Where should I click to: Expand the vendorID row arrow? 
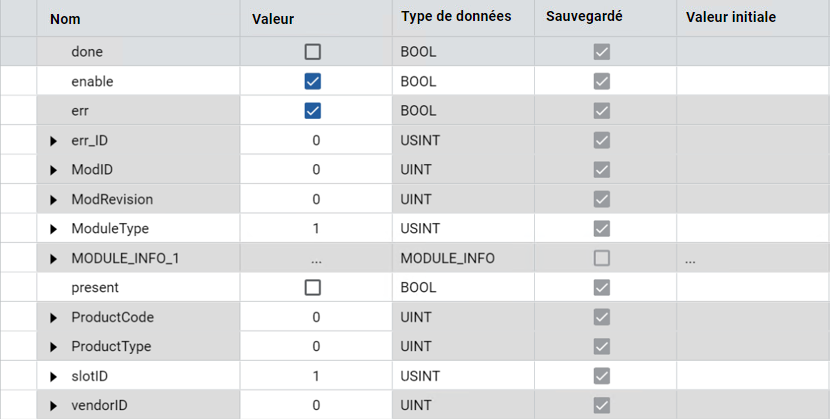(53, 406)
